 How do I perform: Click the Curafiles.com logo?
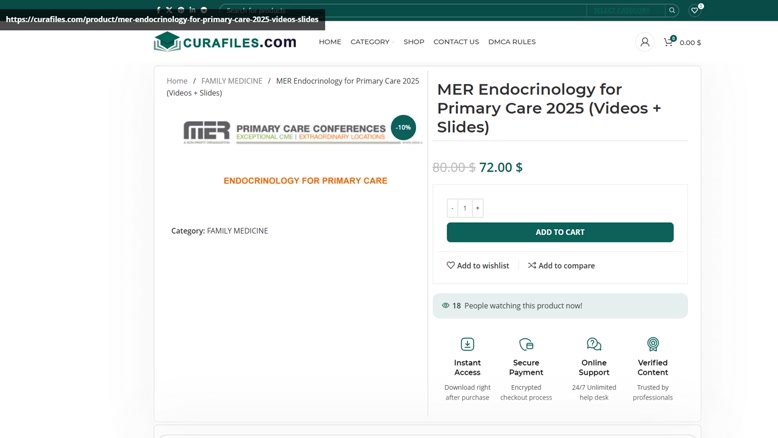[x=225, y=42]
